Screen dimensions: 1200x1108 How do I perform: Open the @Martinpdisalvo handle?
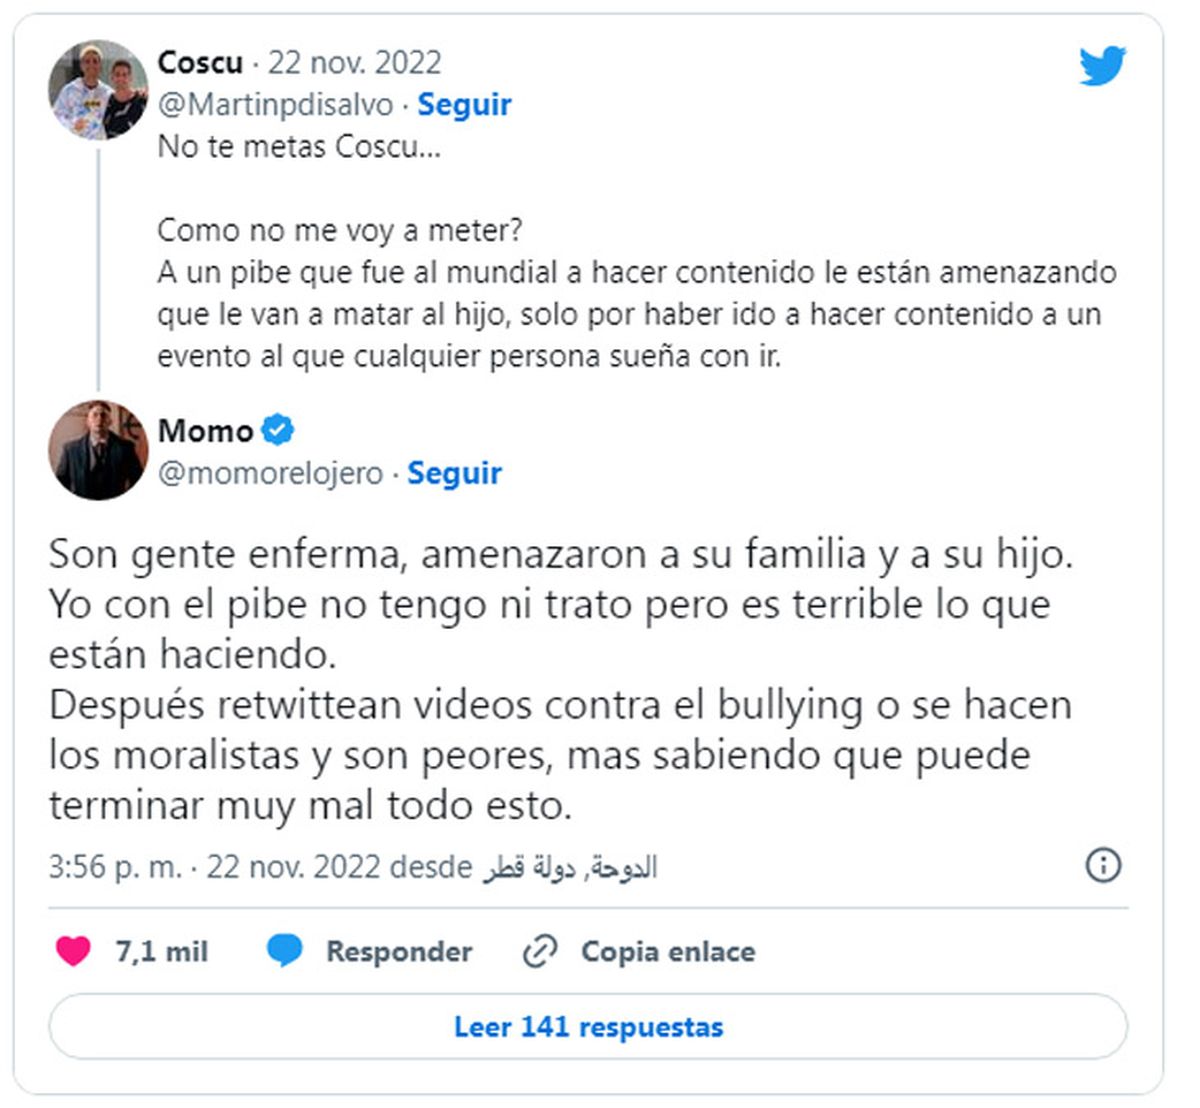(276, 104)
